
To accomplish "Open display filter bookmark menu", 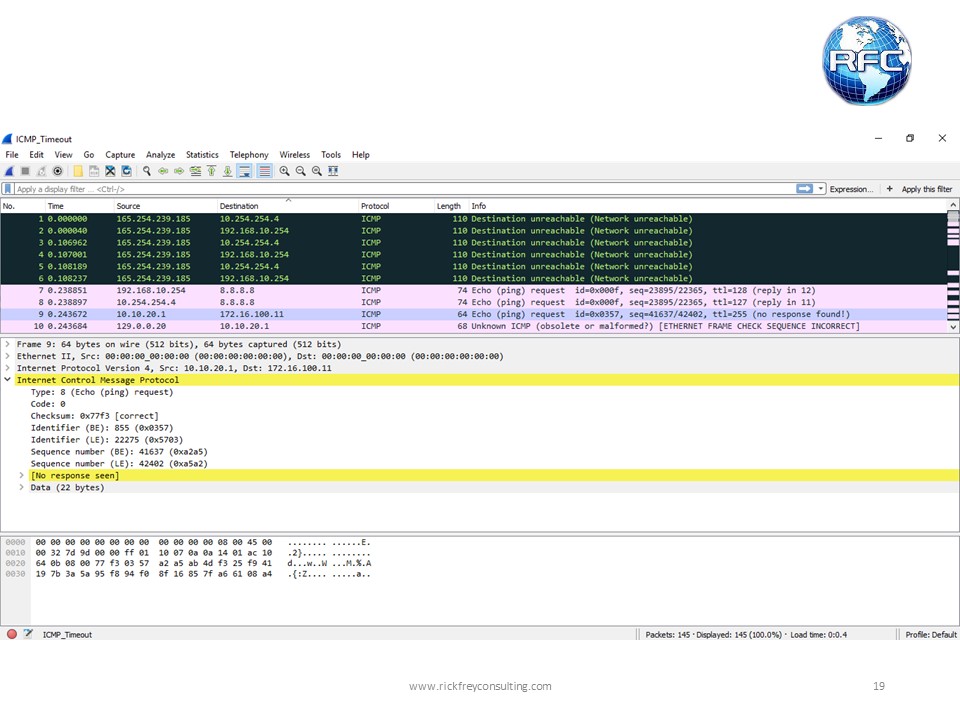I will click(8, 189).
